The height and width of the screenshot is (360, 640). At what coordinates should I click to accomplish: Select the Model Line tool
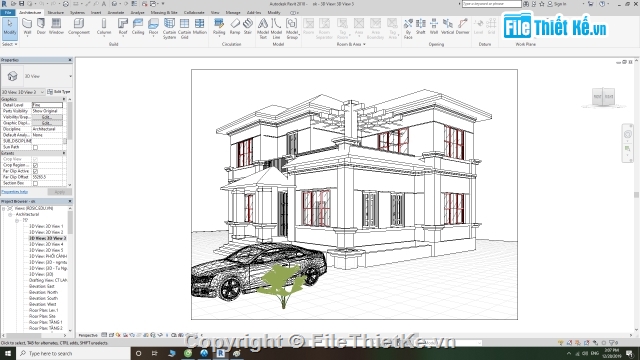pos(276,29)
